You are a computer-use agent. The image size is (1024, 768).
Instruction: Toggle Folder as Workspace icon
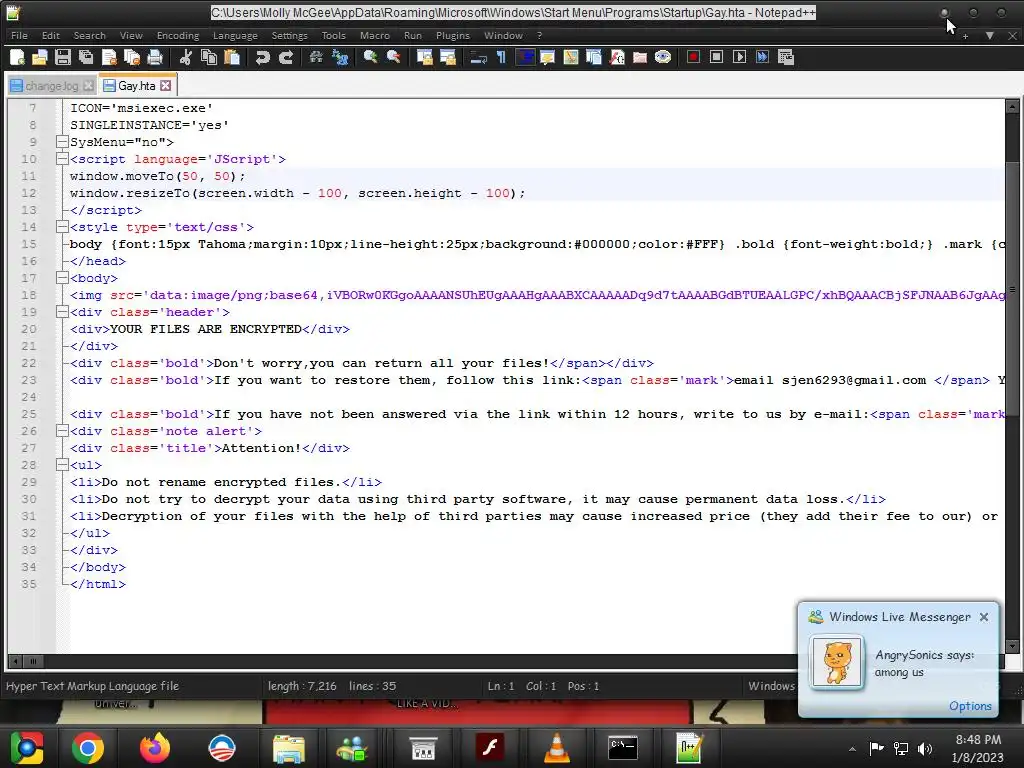640,57
